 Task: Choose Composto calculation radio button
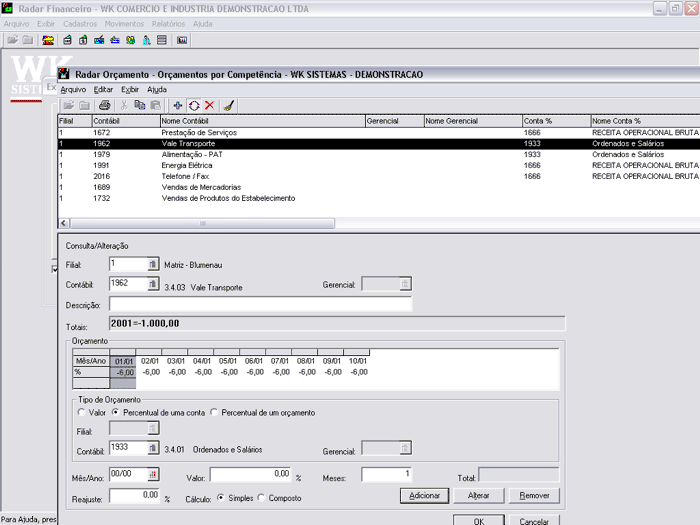point(262,497)
